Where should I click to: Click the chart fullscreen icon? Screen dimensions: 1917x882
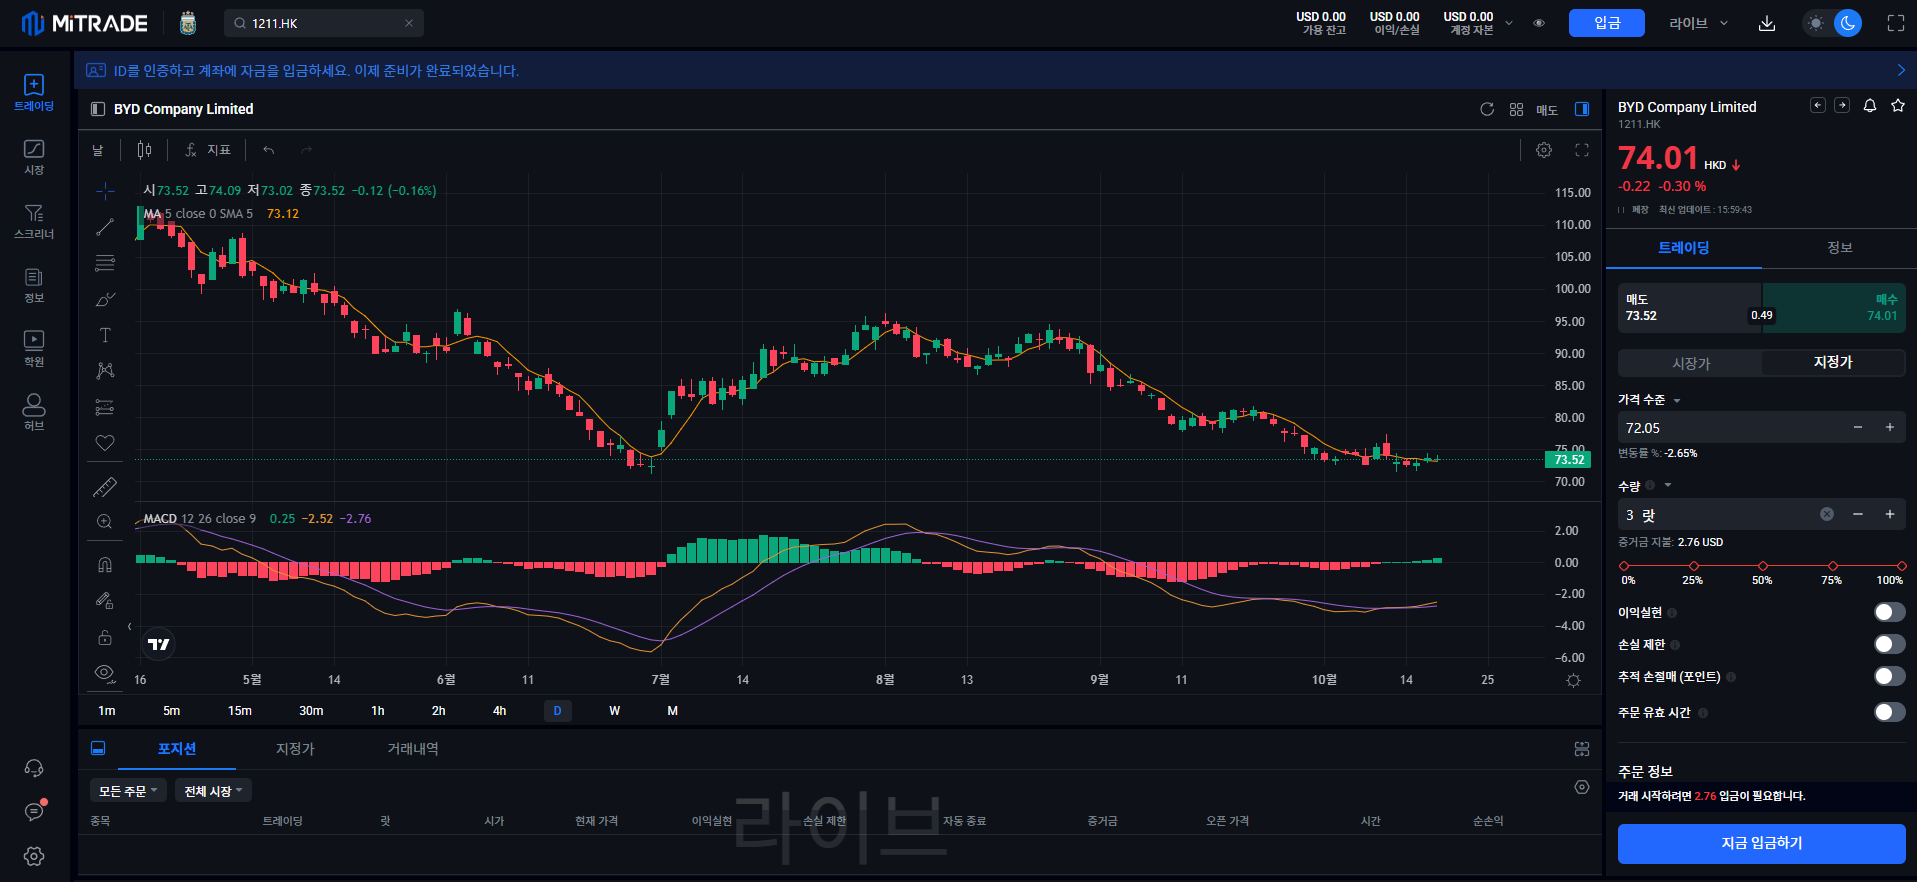(x=1582, y=150)
